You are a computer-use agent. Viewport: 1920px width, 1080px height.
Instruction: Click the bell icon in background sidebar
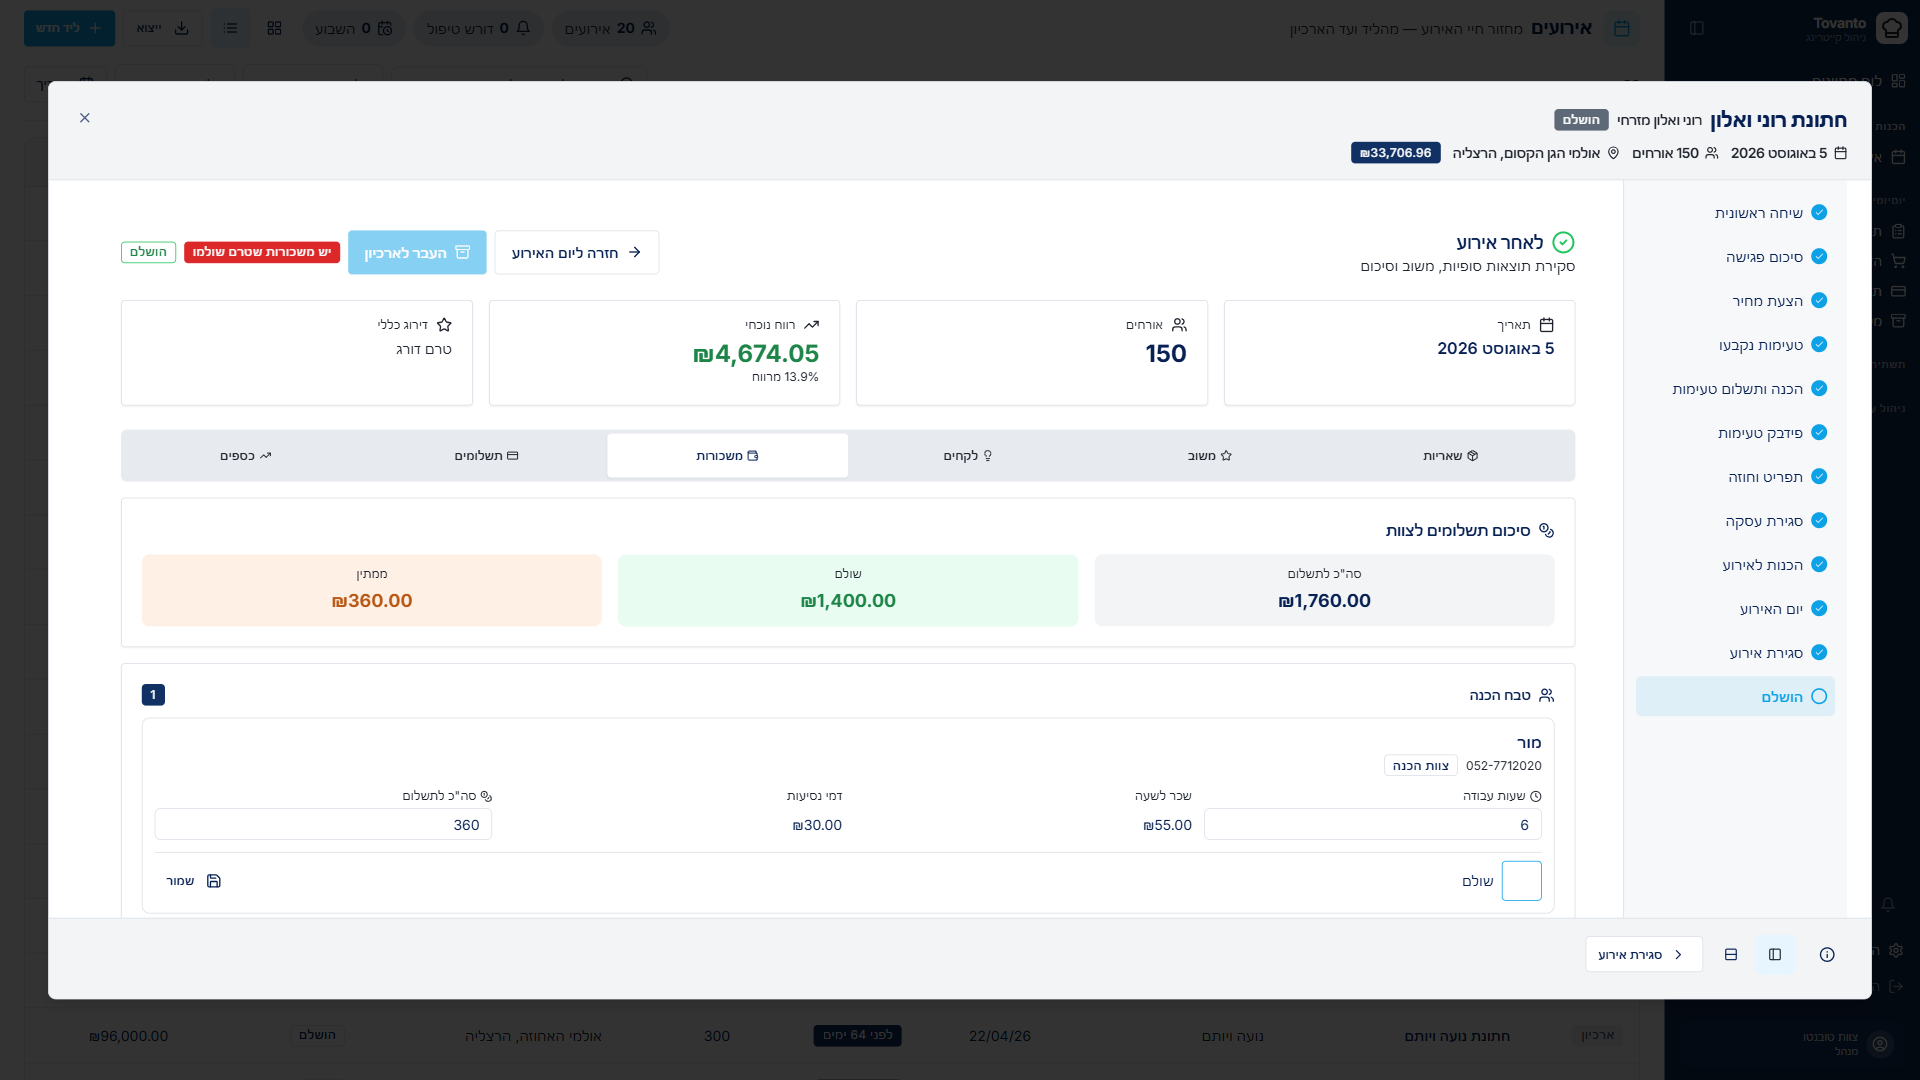pos(1888,904)
